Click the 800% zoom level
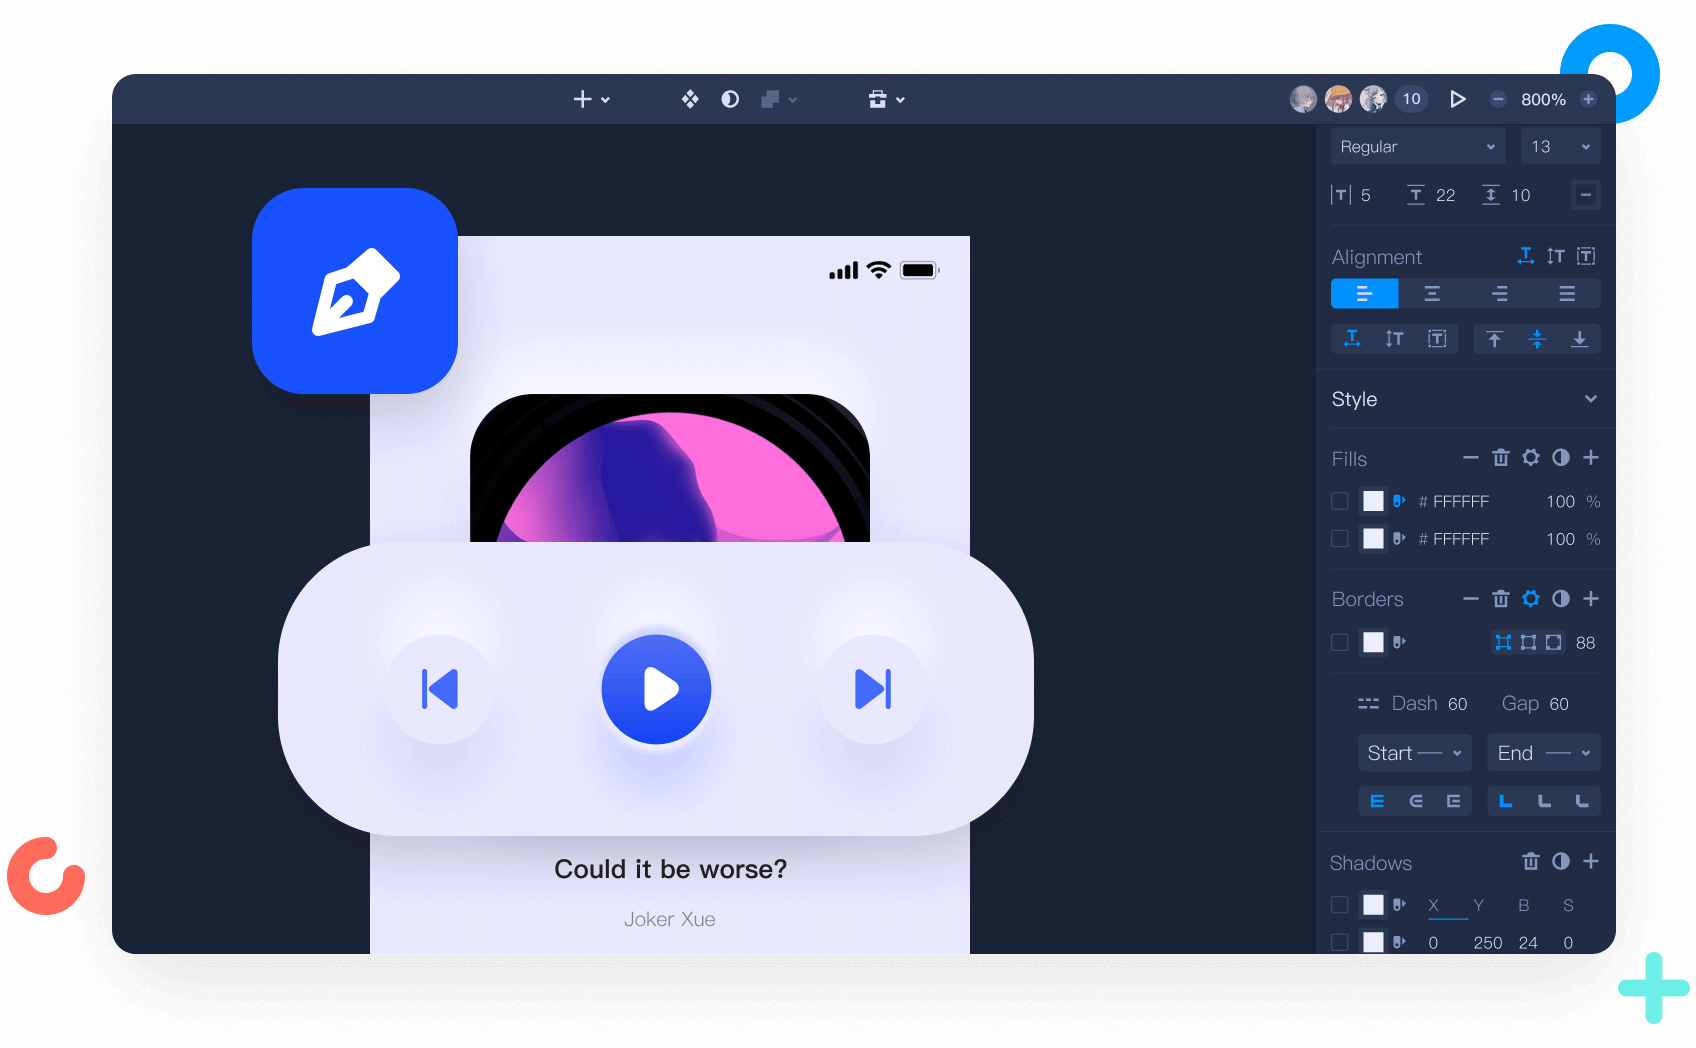The image size is (1696, 1048). (x=1543, y=99)
